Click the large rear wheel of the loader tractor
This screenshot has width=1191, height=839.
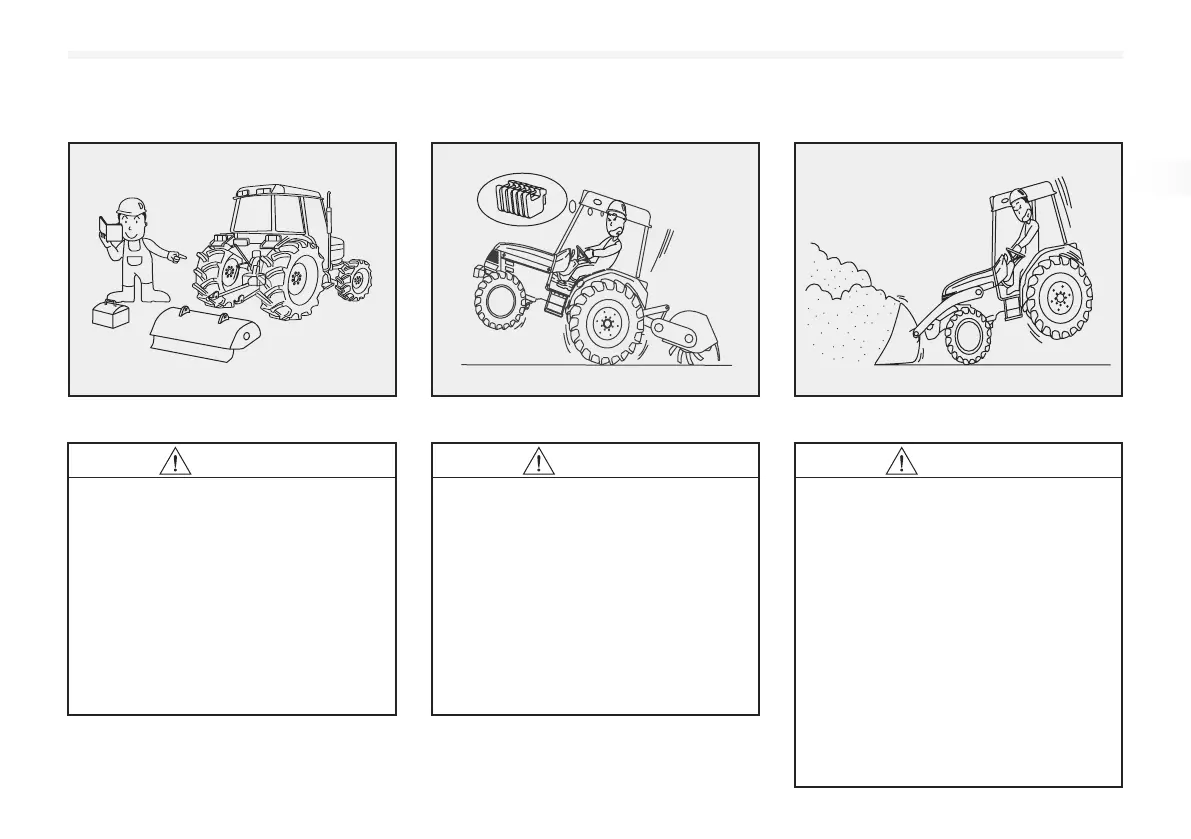[1058, 296]
